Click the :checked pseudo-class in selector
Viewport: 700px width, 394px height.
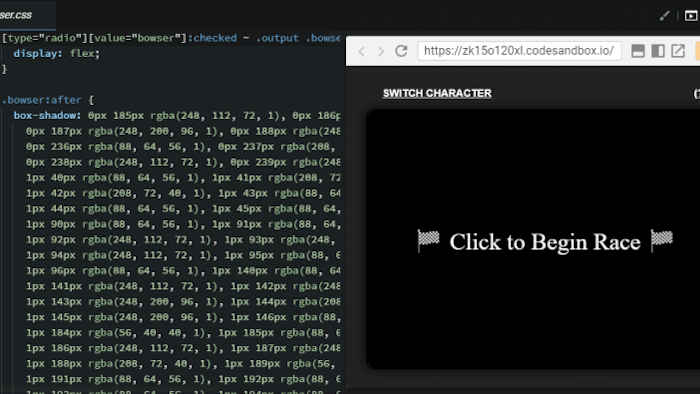[x=212, y=38]
